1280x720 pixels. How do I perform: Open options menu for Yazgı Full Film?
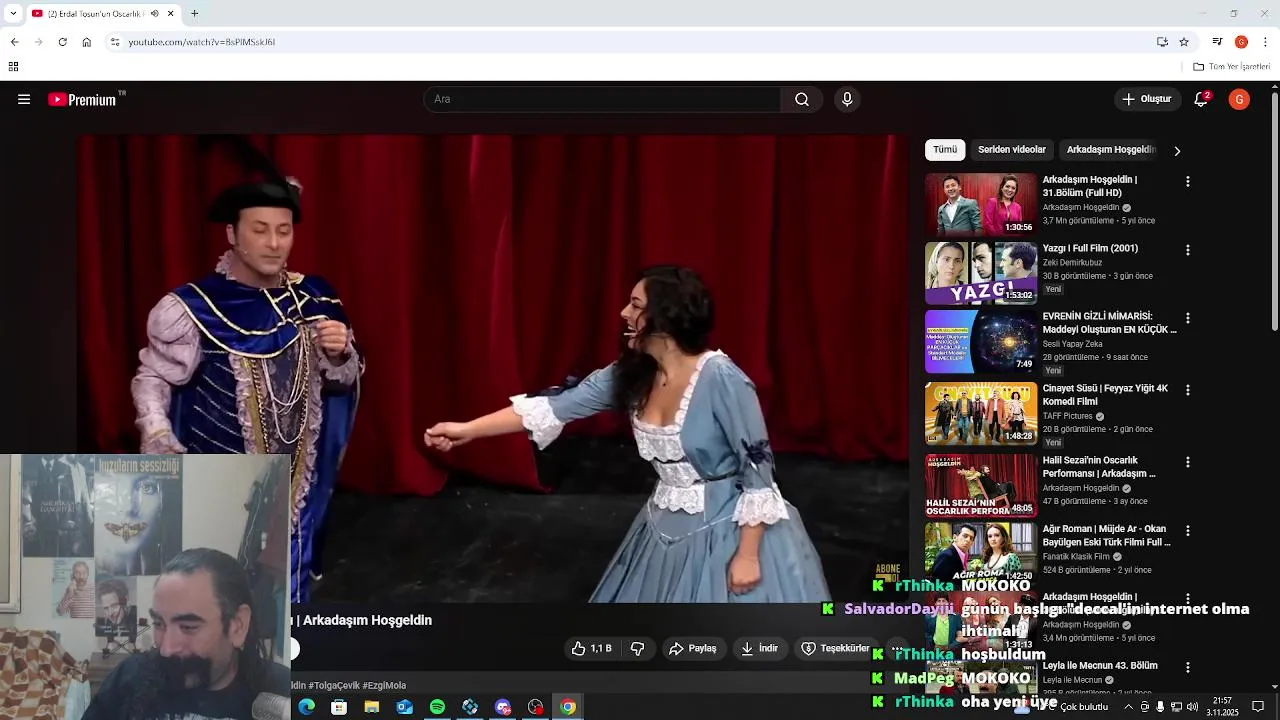tap(1188, 250)
